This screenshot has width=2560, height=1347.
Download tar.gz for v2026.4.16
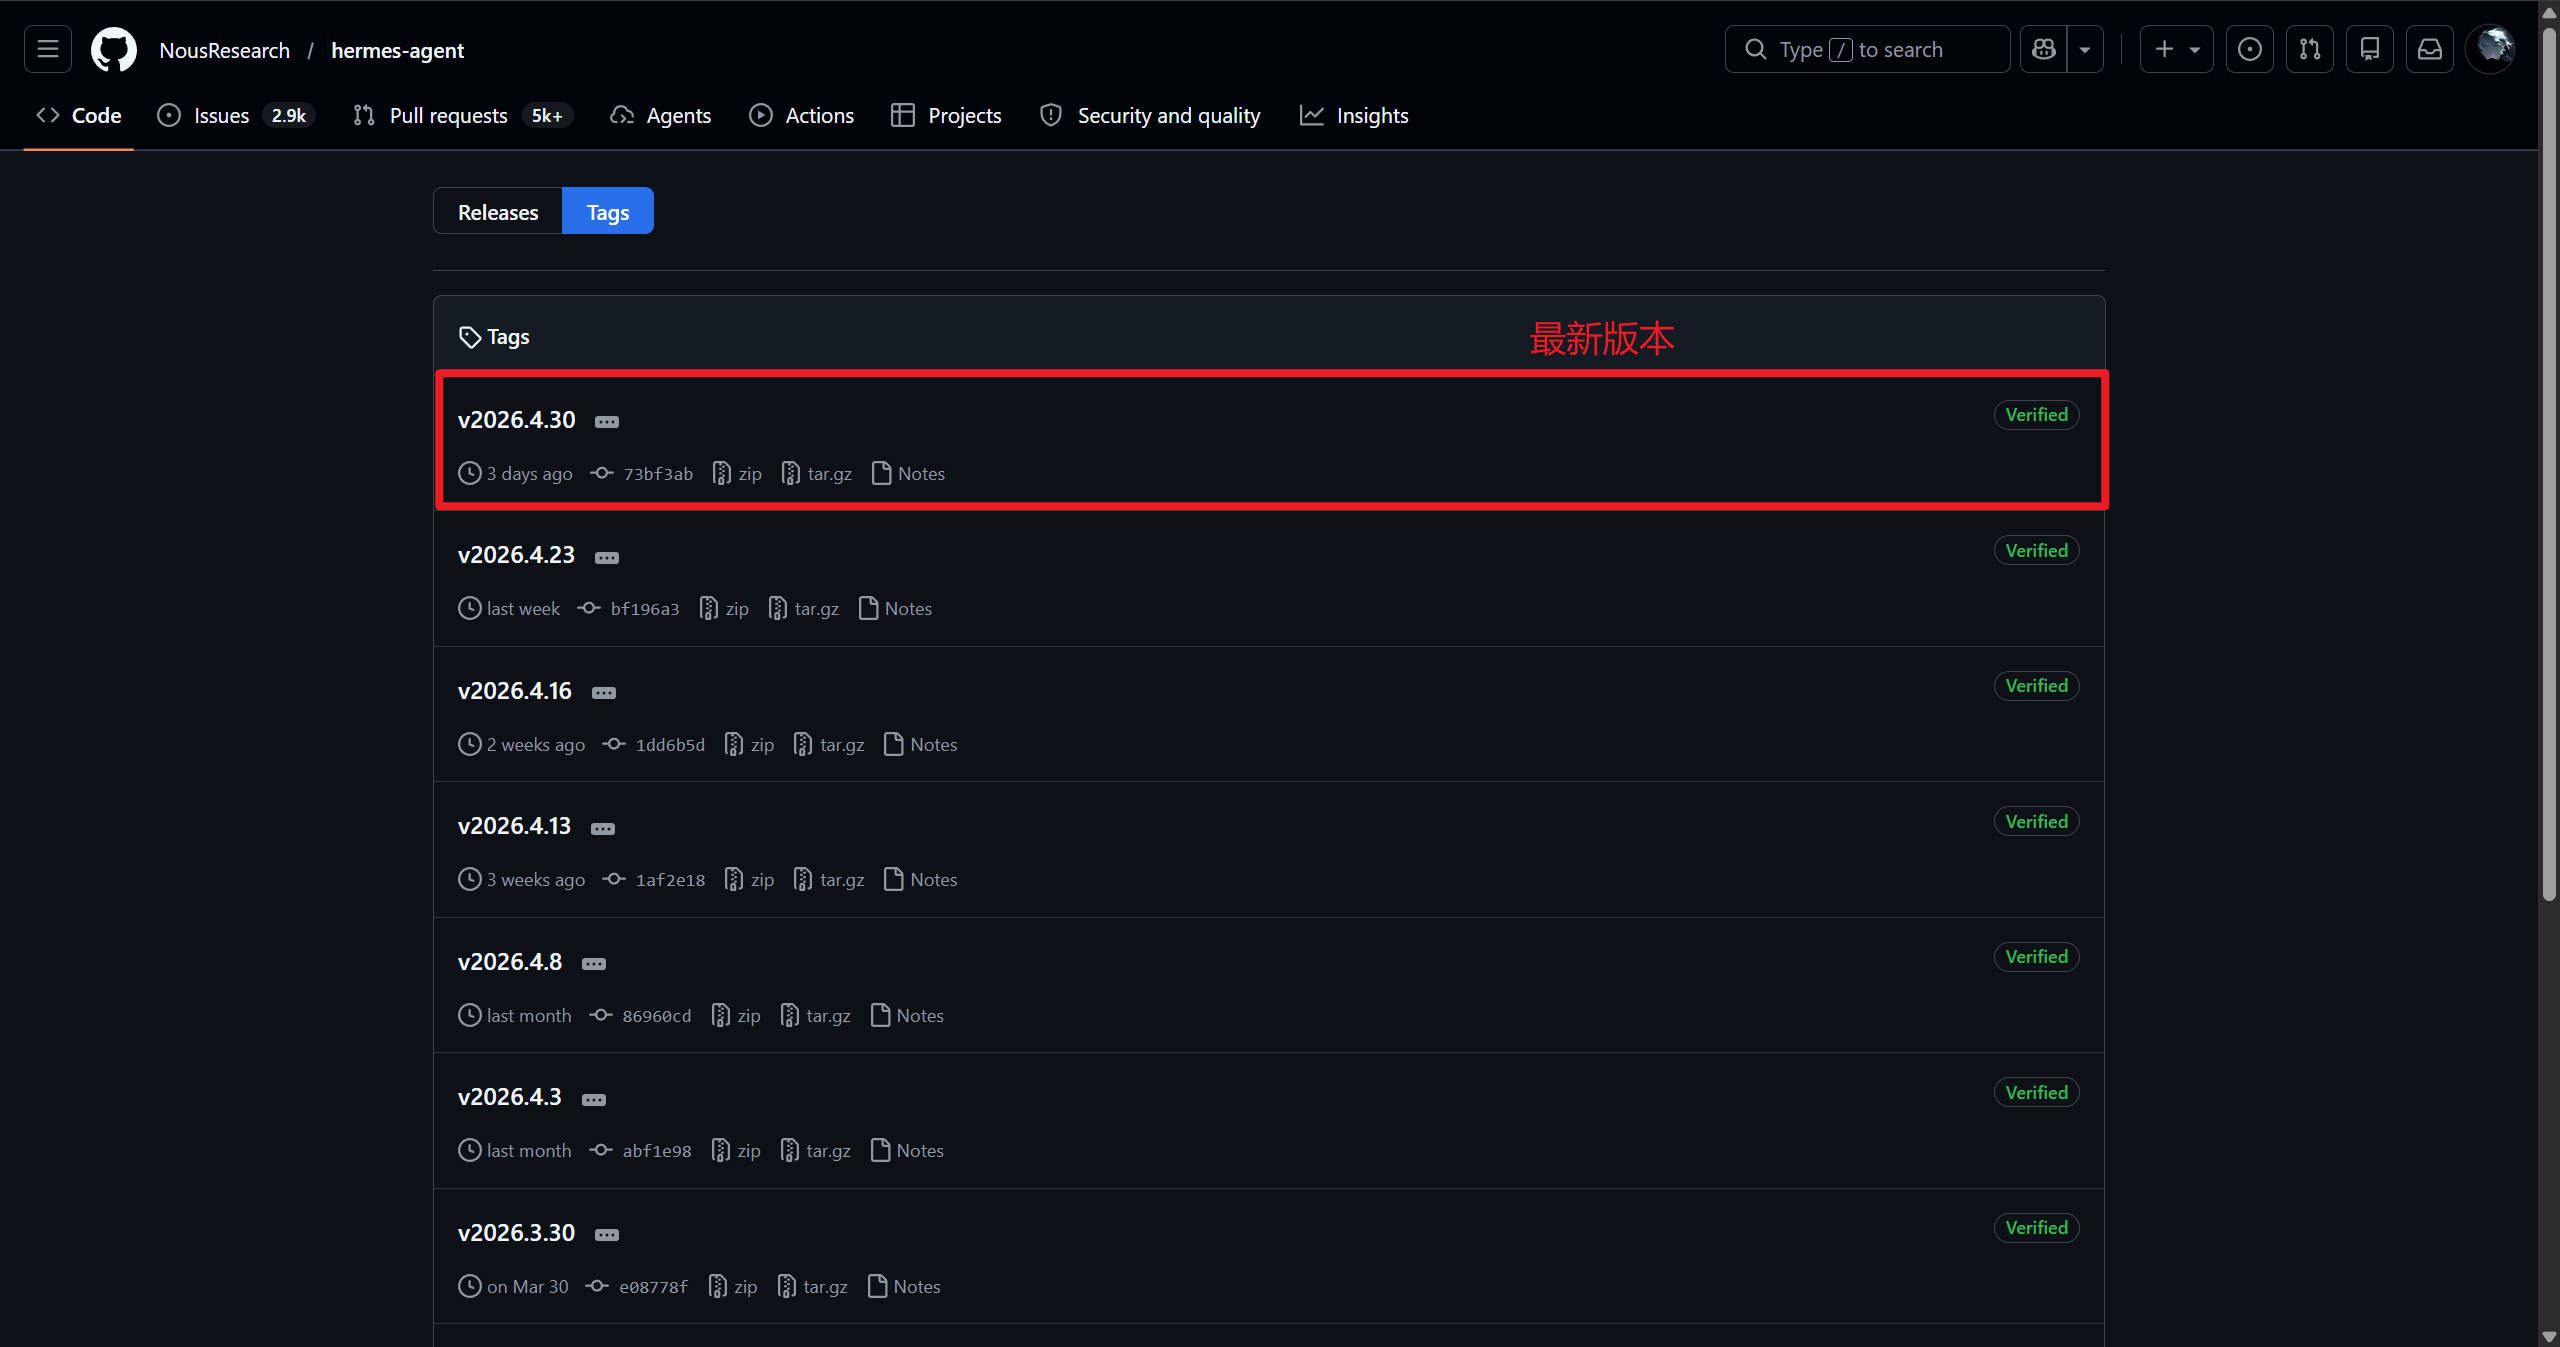pyautogui.click(x=829, y=745)
